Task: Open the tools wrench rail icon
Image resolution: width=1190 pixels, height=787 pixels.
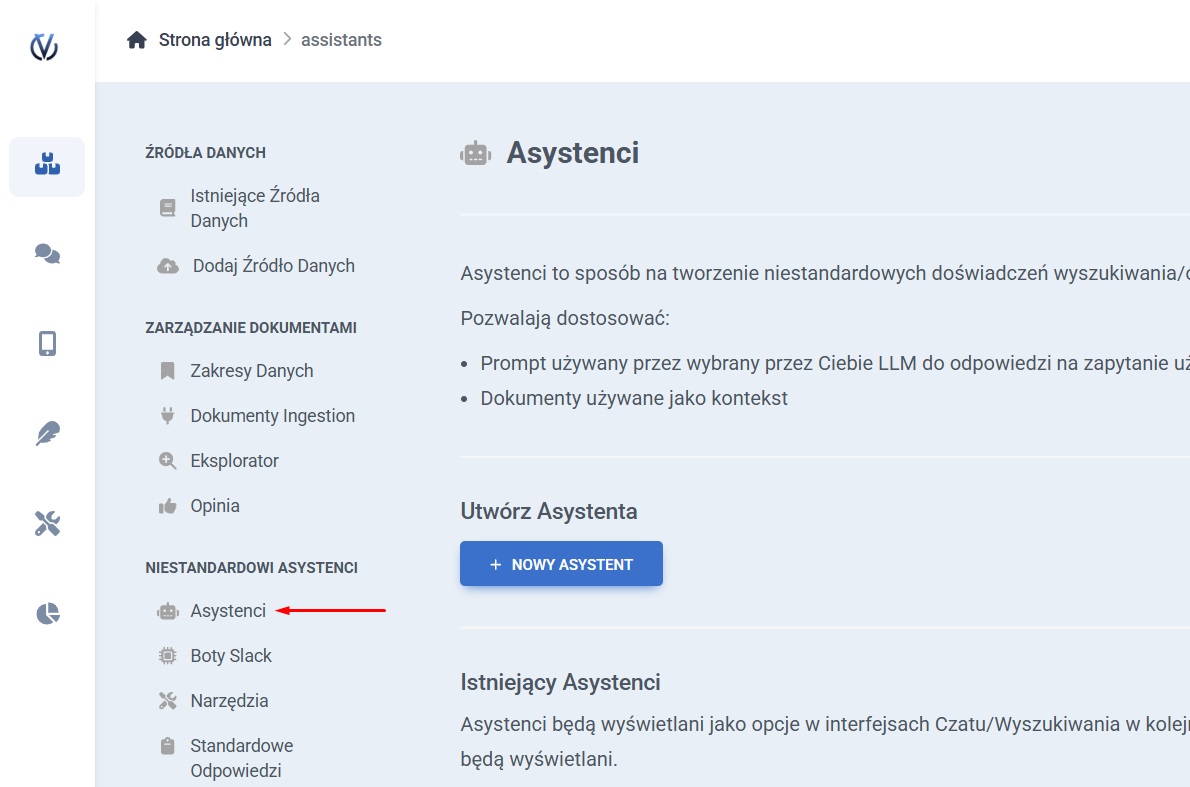Action: coord(47,523)
